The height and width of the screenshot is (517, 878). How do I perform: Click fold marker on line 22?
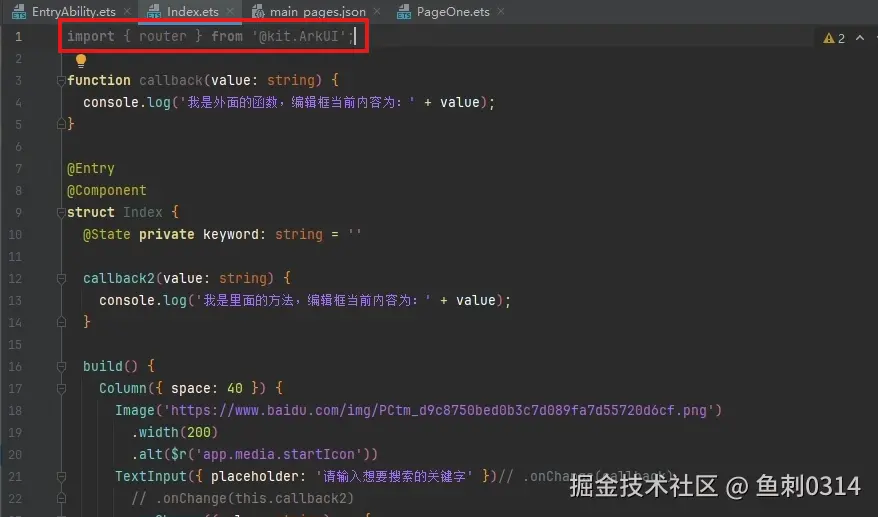point(61,498)
